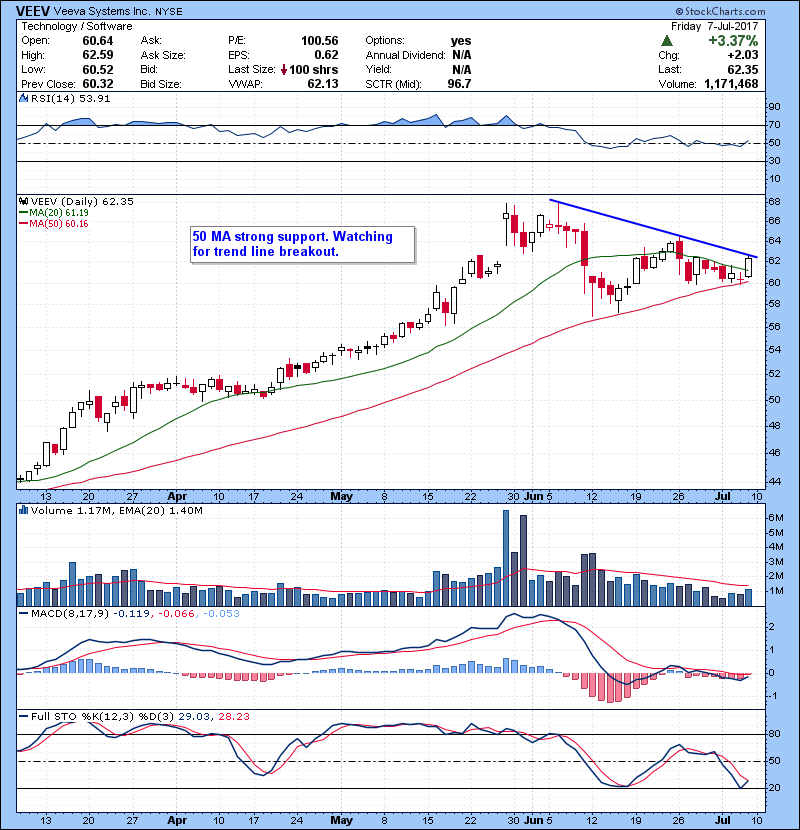Click the last white candlestick on July 7

[x=748, y=267]
